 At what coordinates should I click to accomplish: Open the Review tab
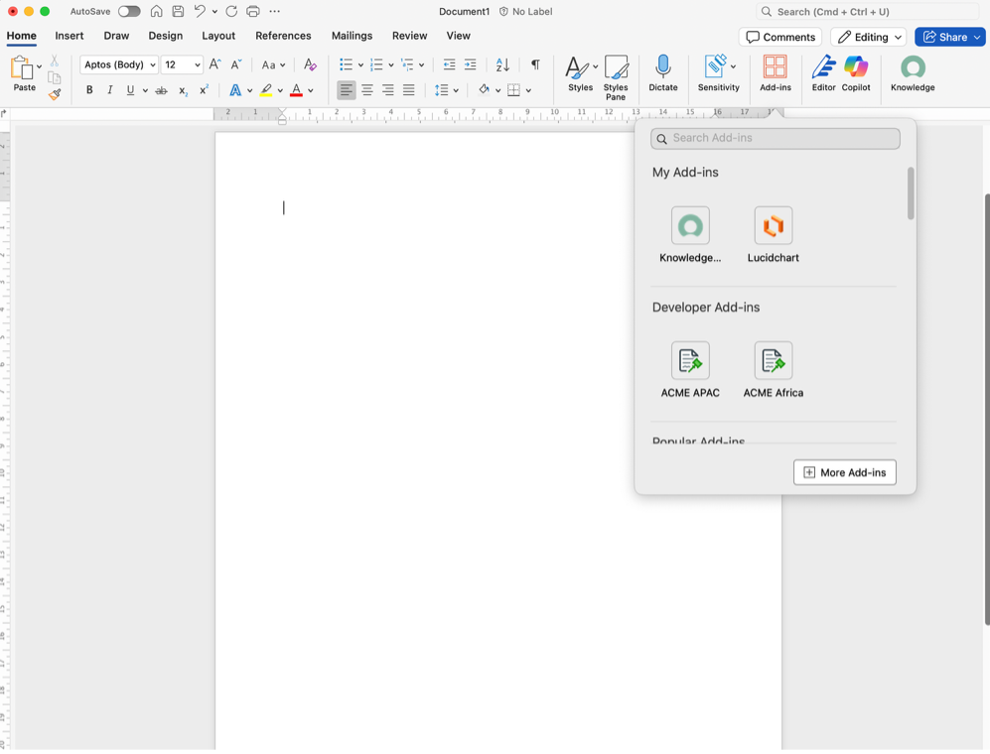(409, 35)
